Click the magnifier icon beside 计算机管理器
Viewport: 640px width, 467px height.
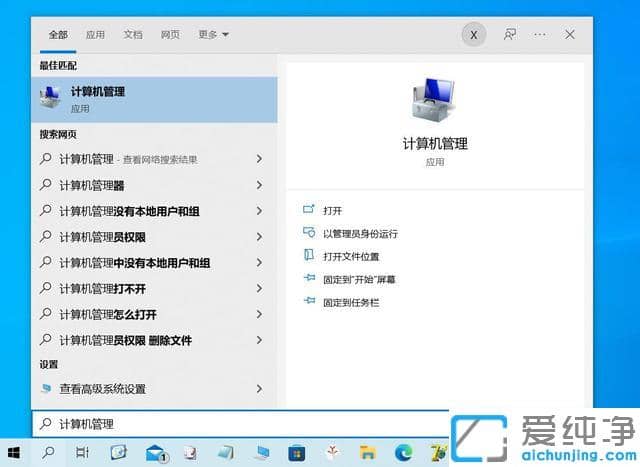[46, 185]
